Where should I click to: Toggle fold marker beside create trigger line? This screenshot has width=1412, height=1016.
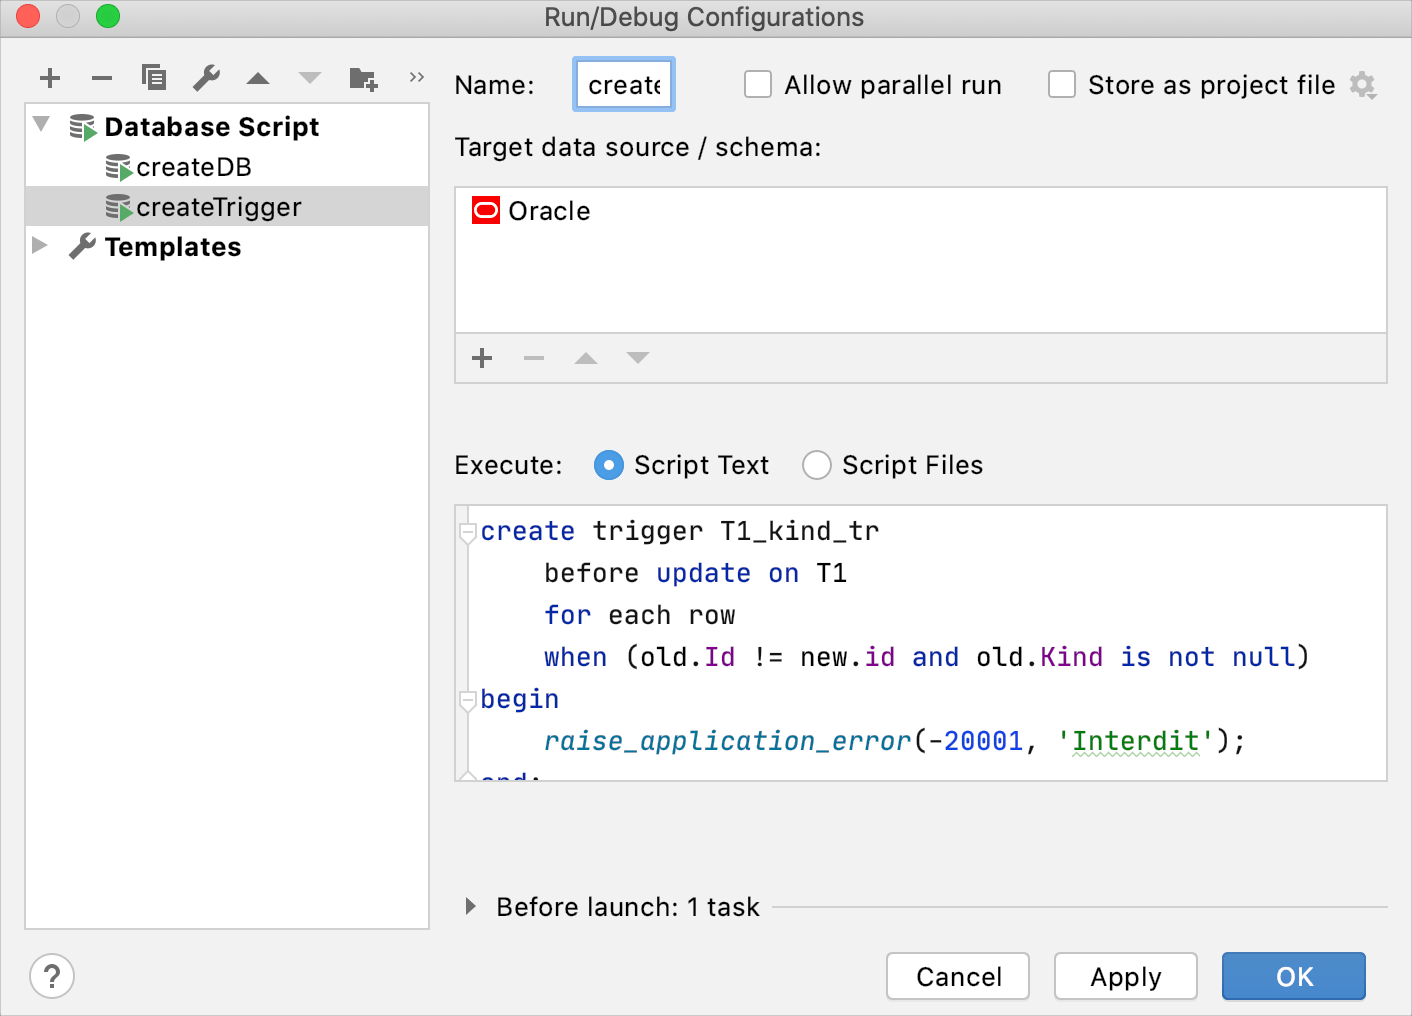pos(467,532)
